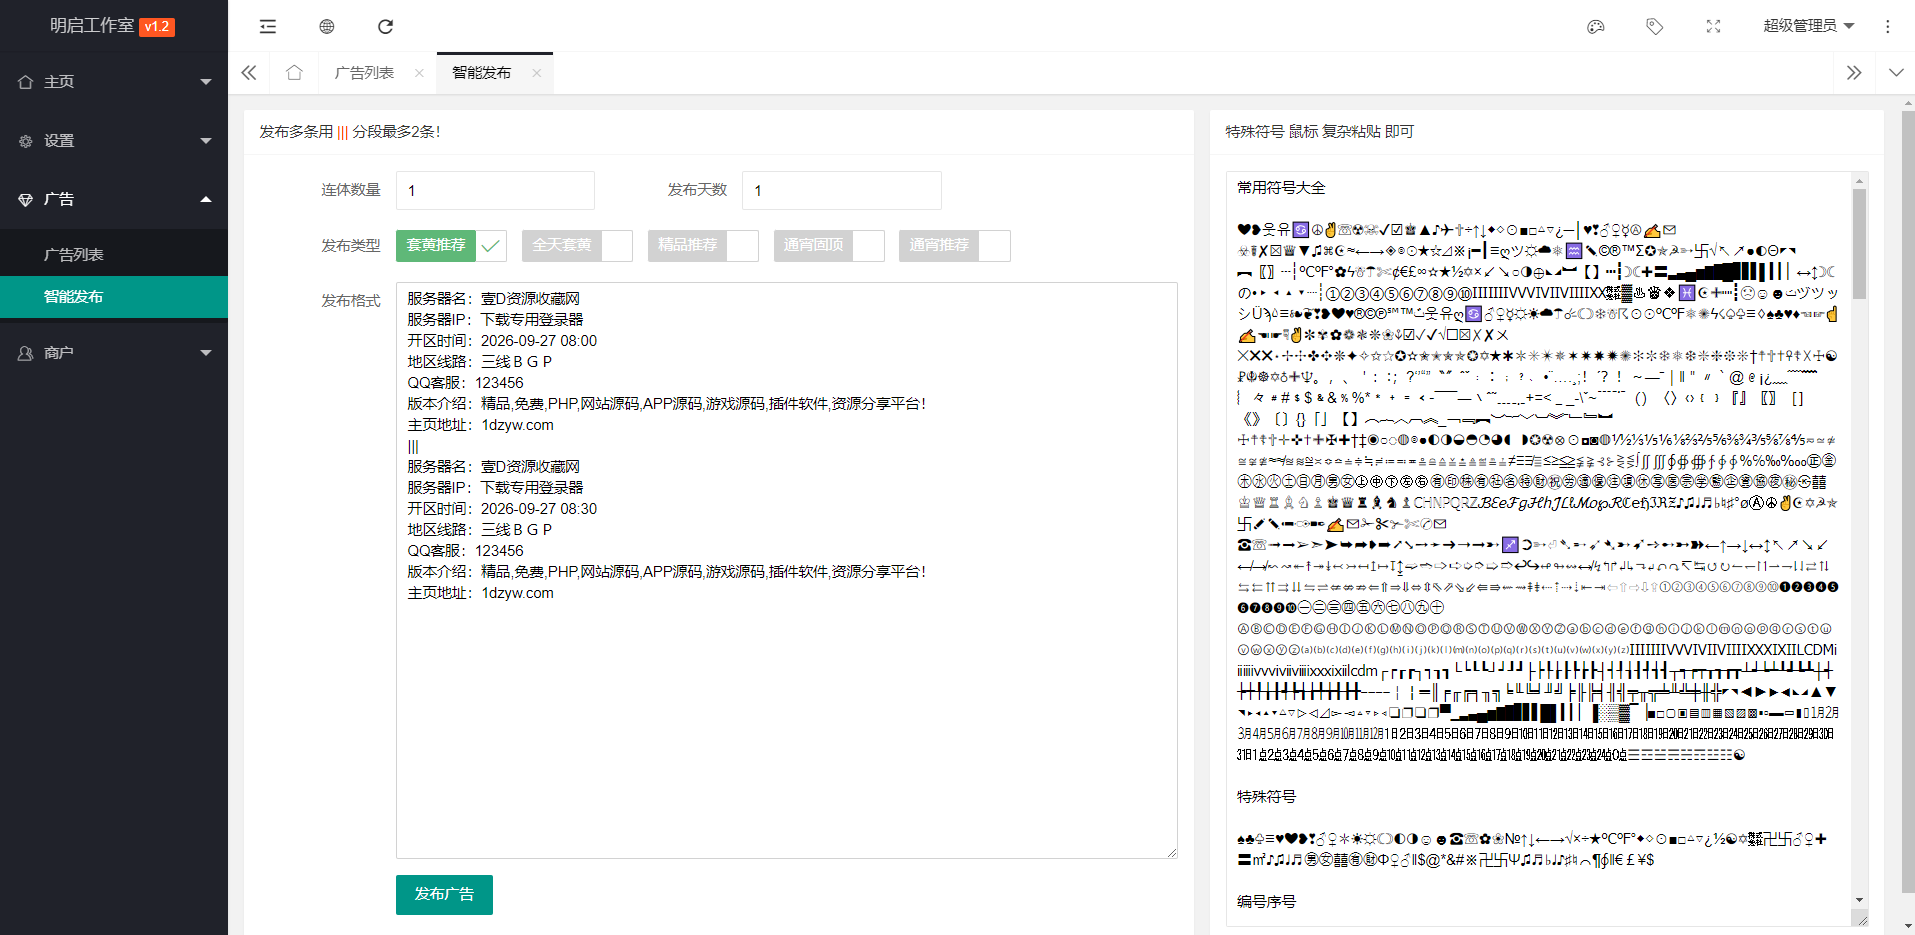Switch to the 智能发布 tab

481,73
